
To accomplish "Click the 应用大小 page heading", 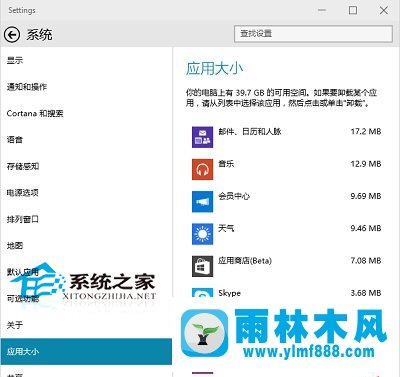I will (x=214, y=69).
